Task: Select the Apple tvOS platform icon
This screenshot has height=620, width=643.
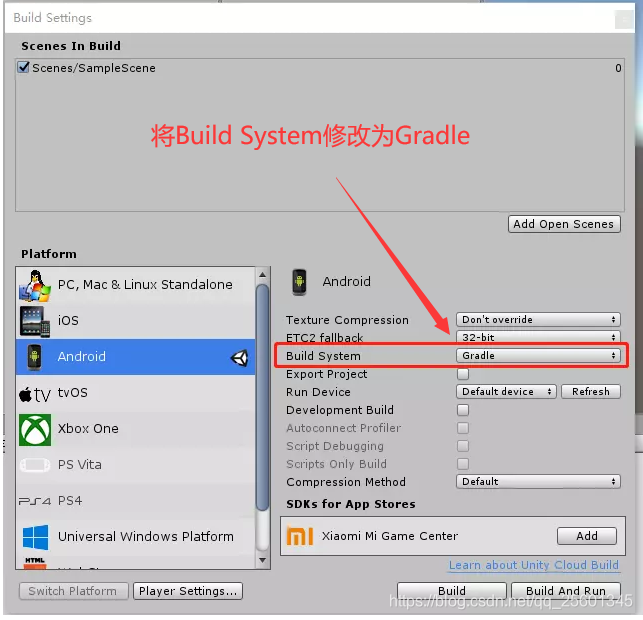Action: (35, 394)
